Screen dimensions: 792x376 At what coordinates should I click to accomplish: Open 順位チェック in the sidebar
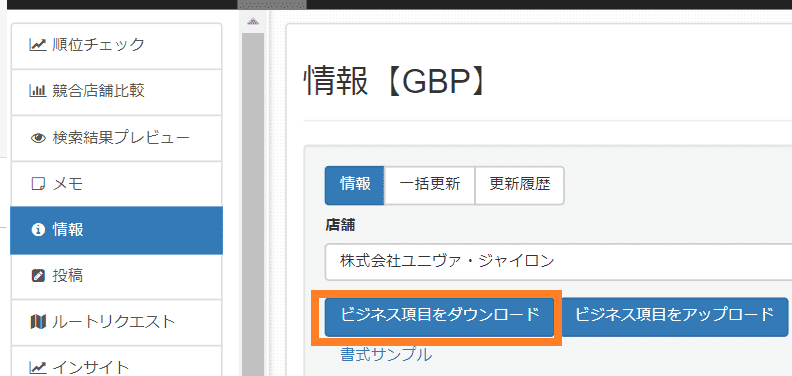pyautogui.click(x=116, y=46)
